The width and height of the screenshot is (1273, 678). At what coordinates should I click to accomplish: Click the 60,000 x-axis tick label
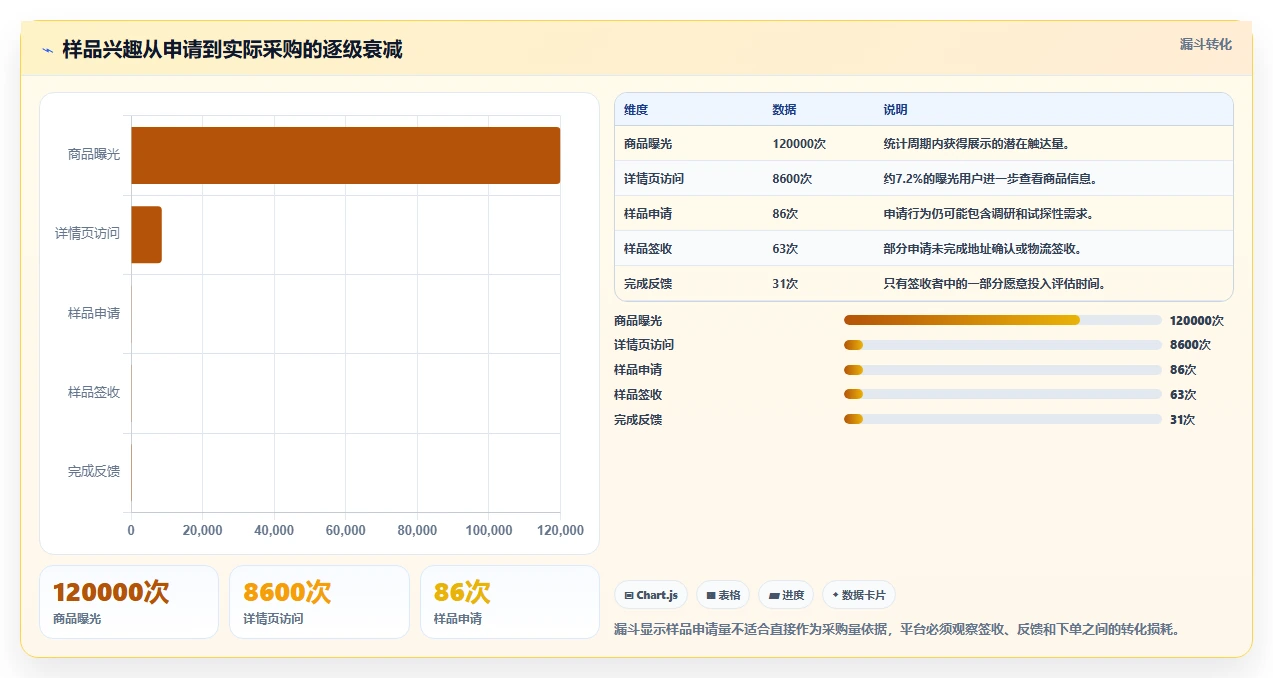[346, 531]
